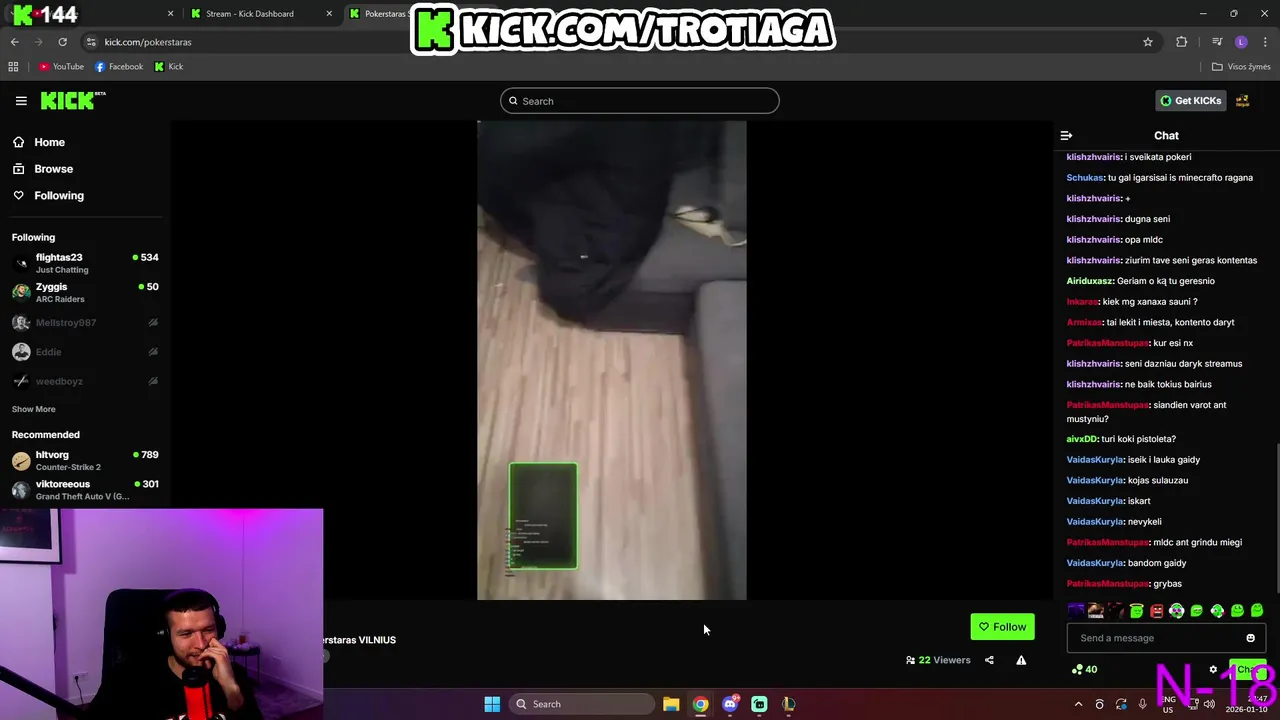Screen dimensions: 1280x720
Task: Open offline channel Mellstroy987
Action: pyautogui.click(x=85, y=323)
